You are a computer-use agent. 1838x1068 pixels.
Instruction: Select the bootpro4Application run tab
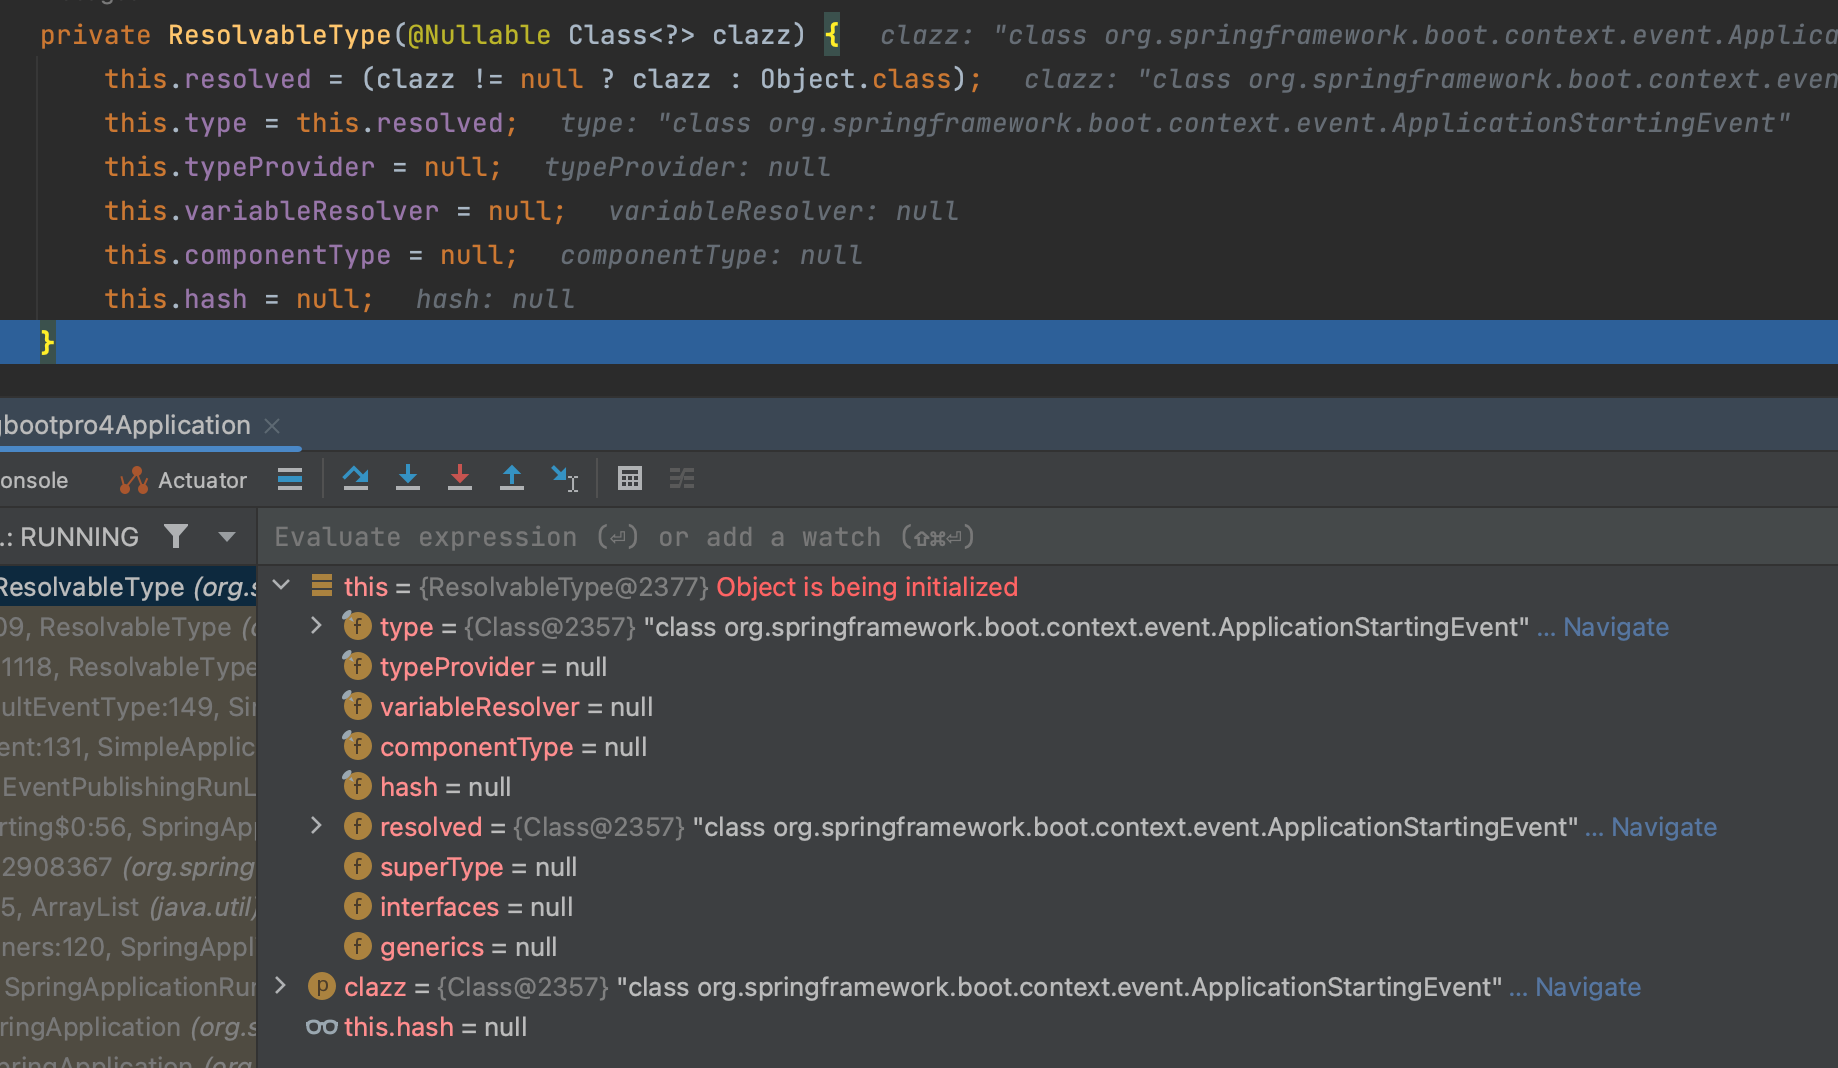coord(125,426)
